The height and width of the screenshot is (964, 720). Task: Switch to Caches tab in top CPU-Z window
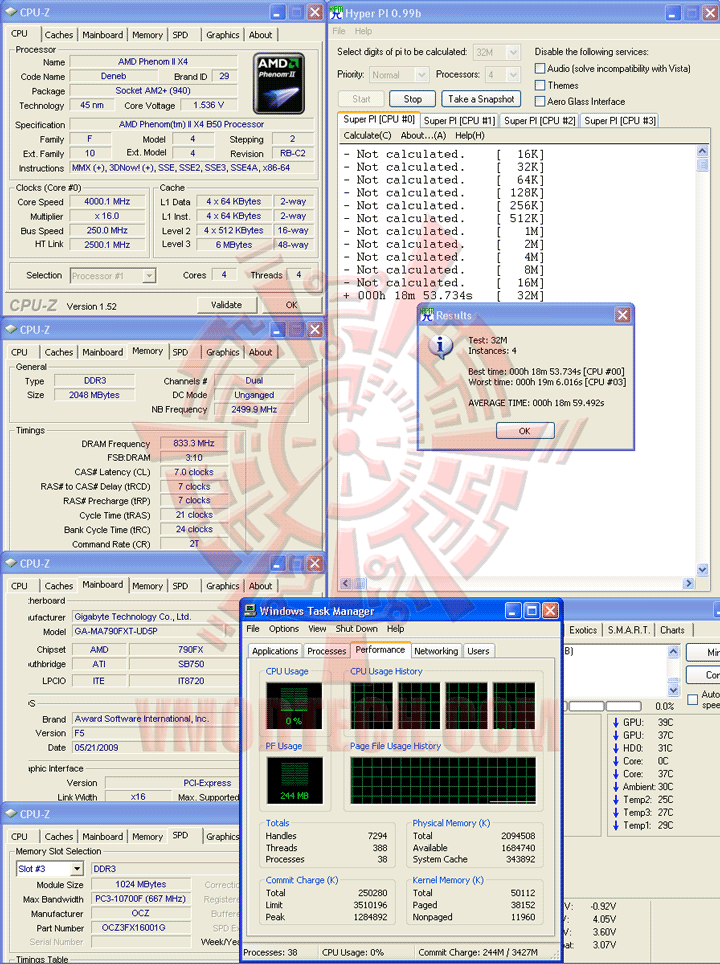coord(59,35)
